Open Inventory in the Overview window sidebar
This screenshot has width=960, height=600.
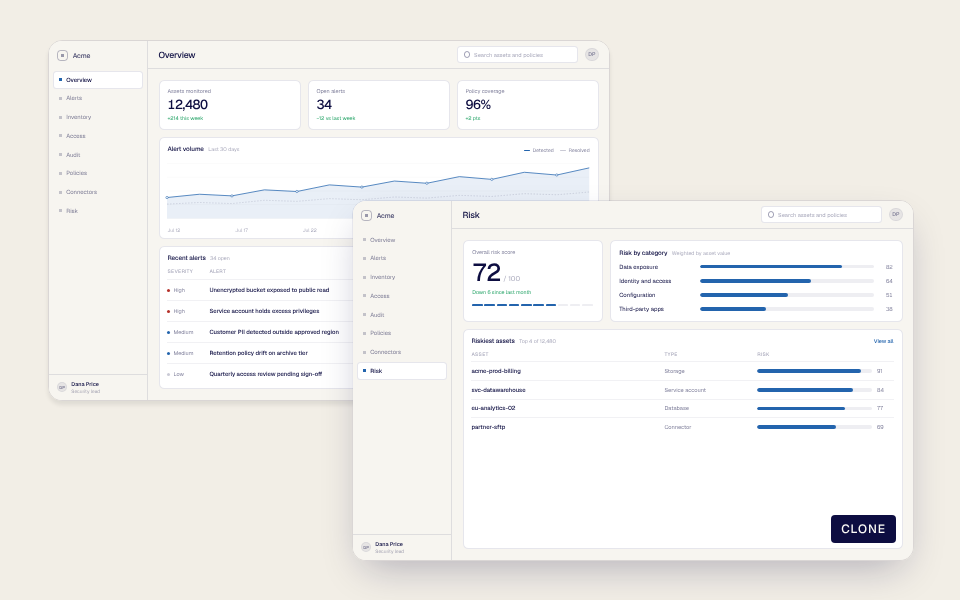pos(98,117)
